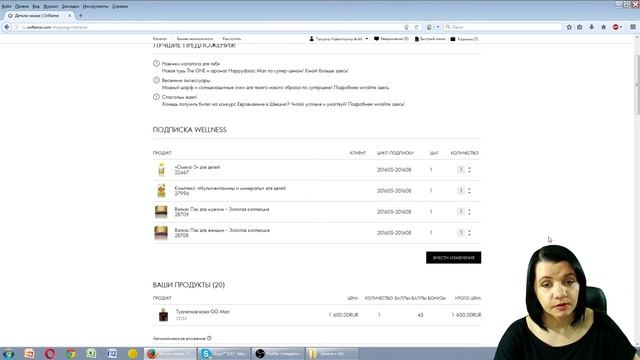Launch Excel from the taskbar
The image size is (640, 360).
(91, 353)
